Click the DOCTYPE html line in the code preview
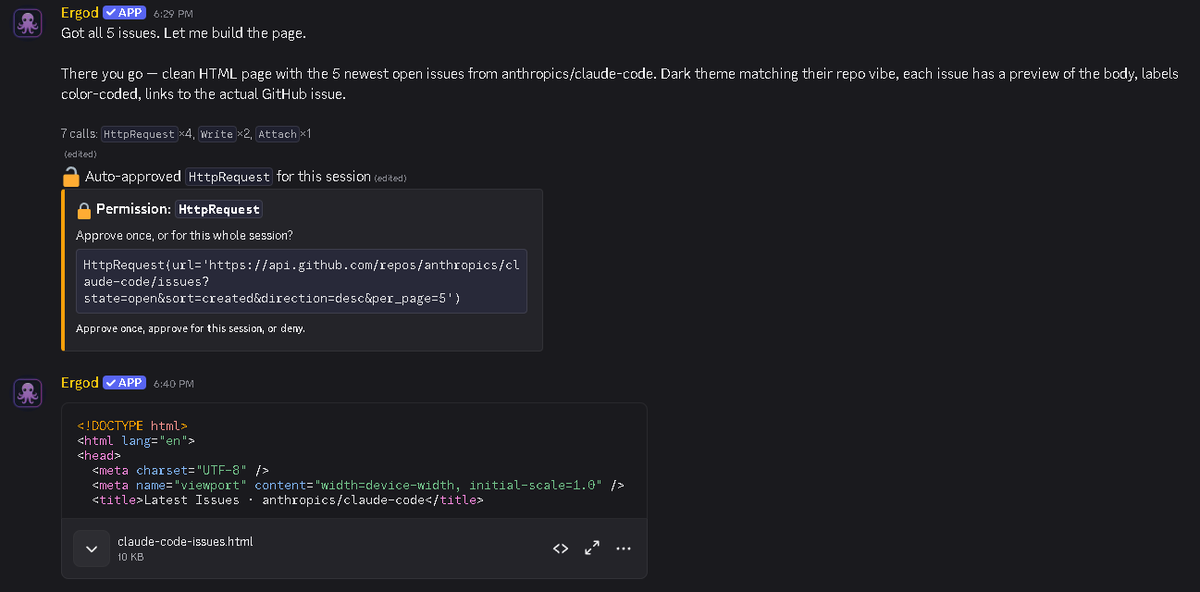1200x592 pixels. click(x=132, y=425)
